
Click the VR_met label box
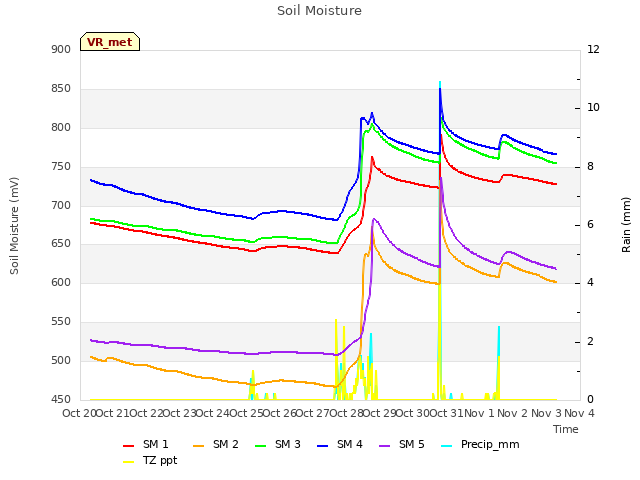coord(110,42)
